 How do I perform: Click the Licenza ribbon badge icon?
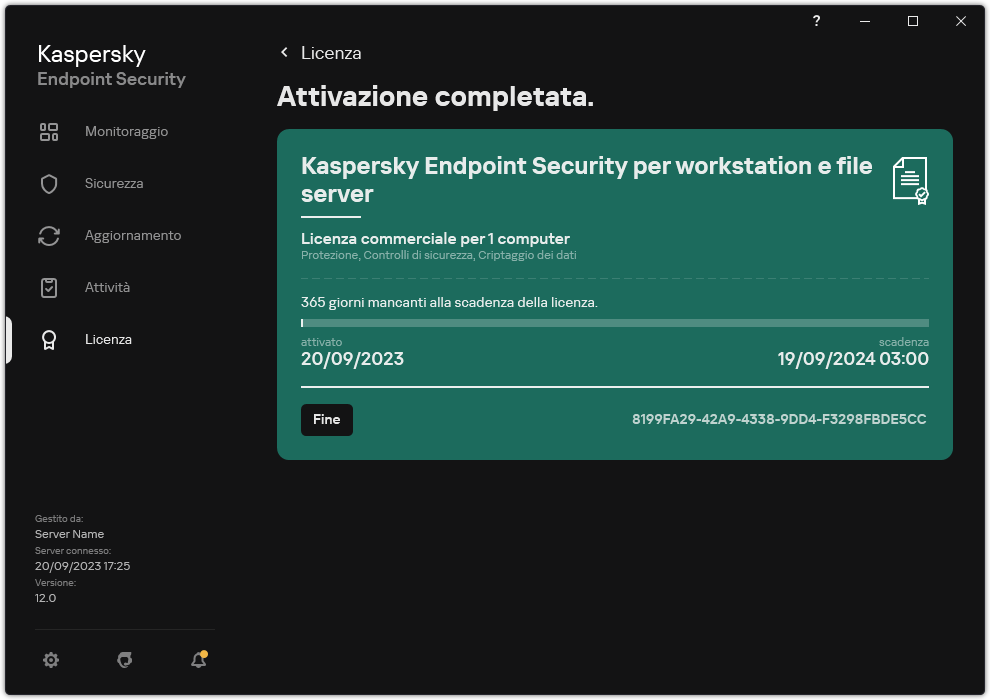coord(49,340)
